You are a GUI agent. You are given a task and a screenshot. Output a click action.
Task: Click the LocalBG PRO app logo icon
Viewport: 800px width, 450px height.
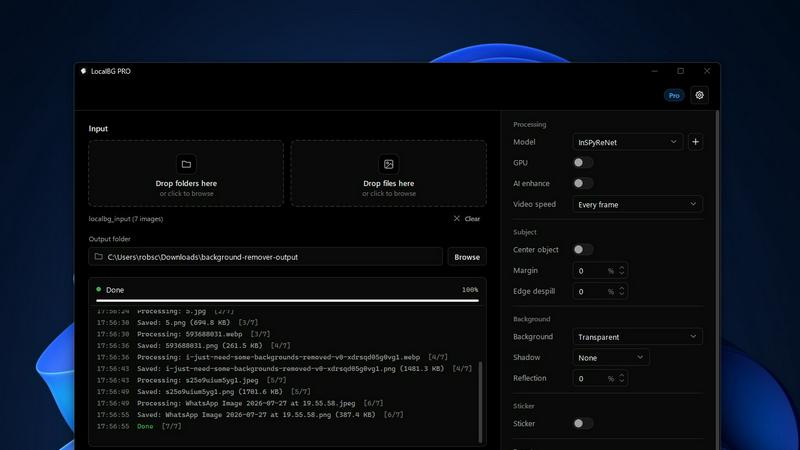point(83,71)
